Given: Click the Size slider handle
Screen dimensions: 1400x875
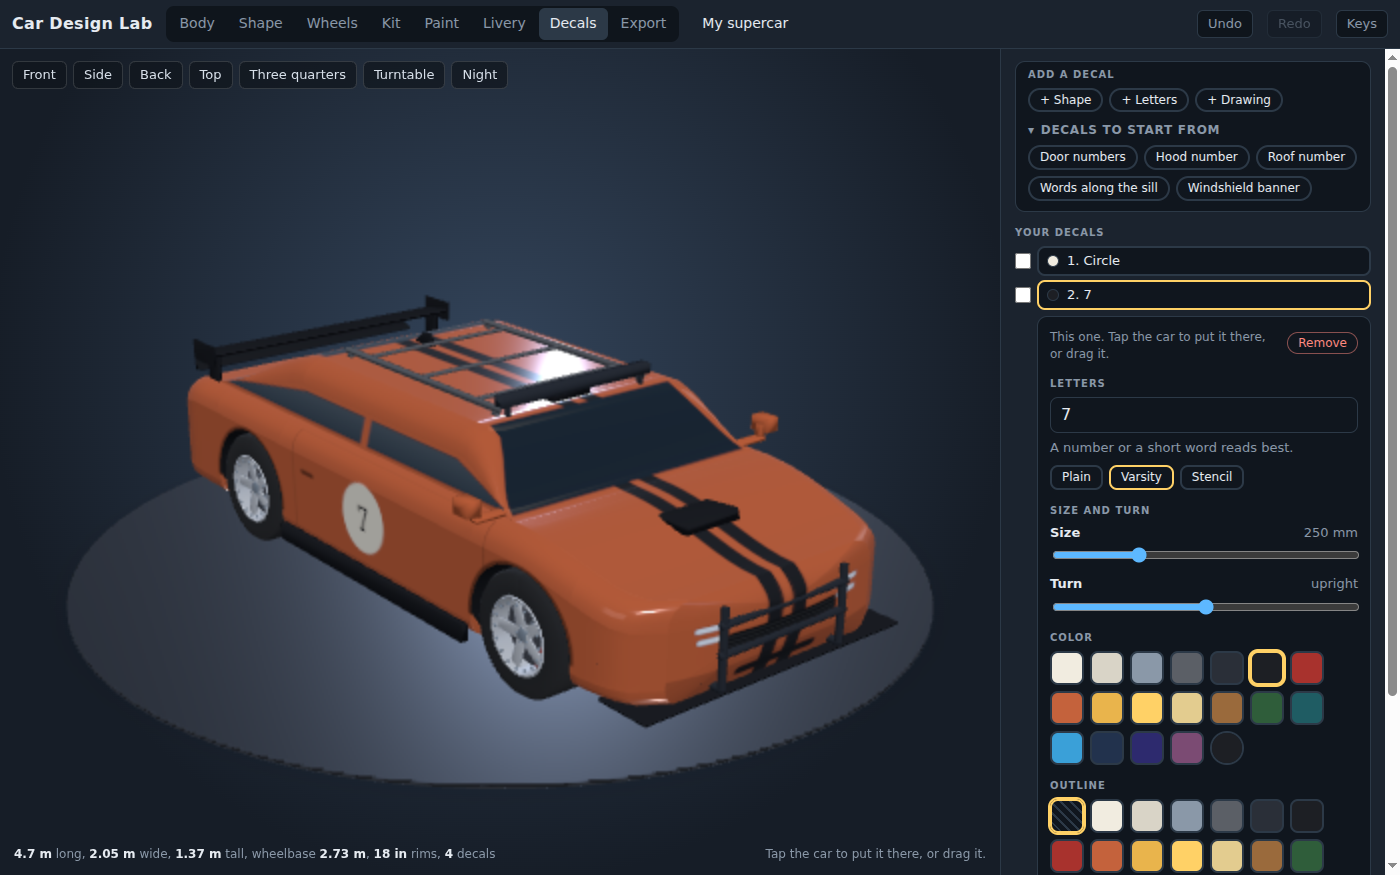Looking at the screenshot, I should point(1139,555).
